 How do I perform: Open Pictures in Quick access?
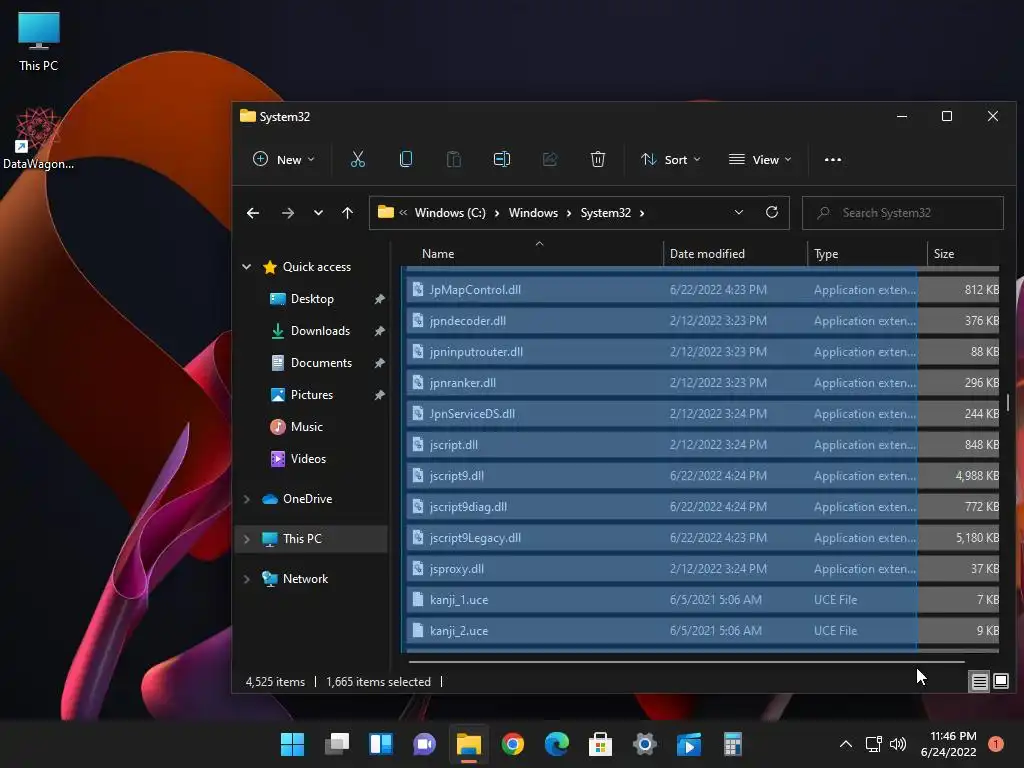312,394
